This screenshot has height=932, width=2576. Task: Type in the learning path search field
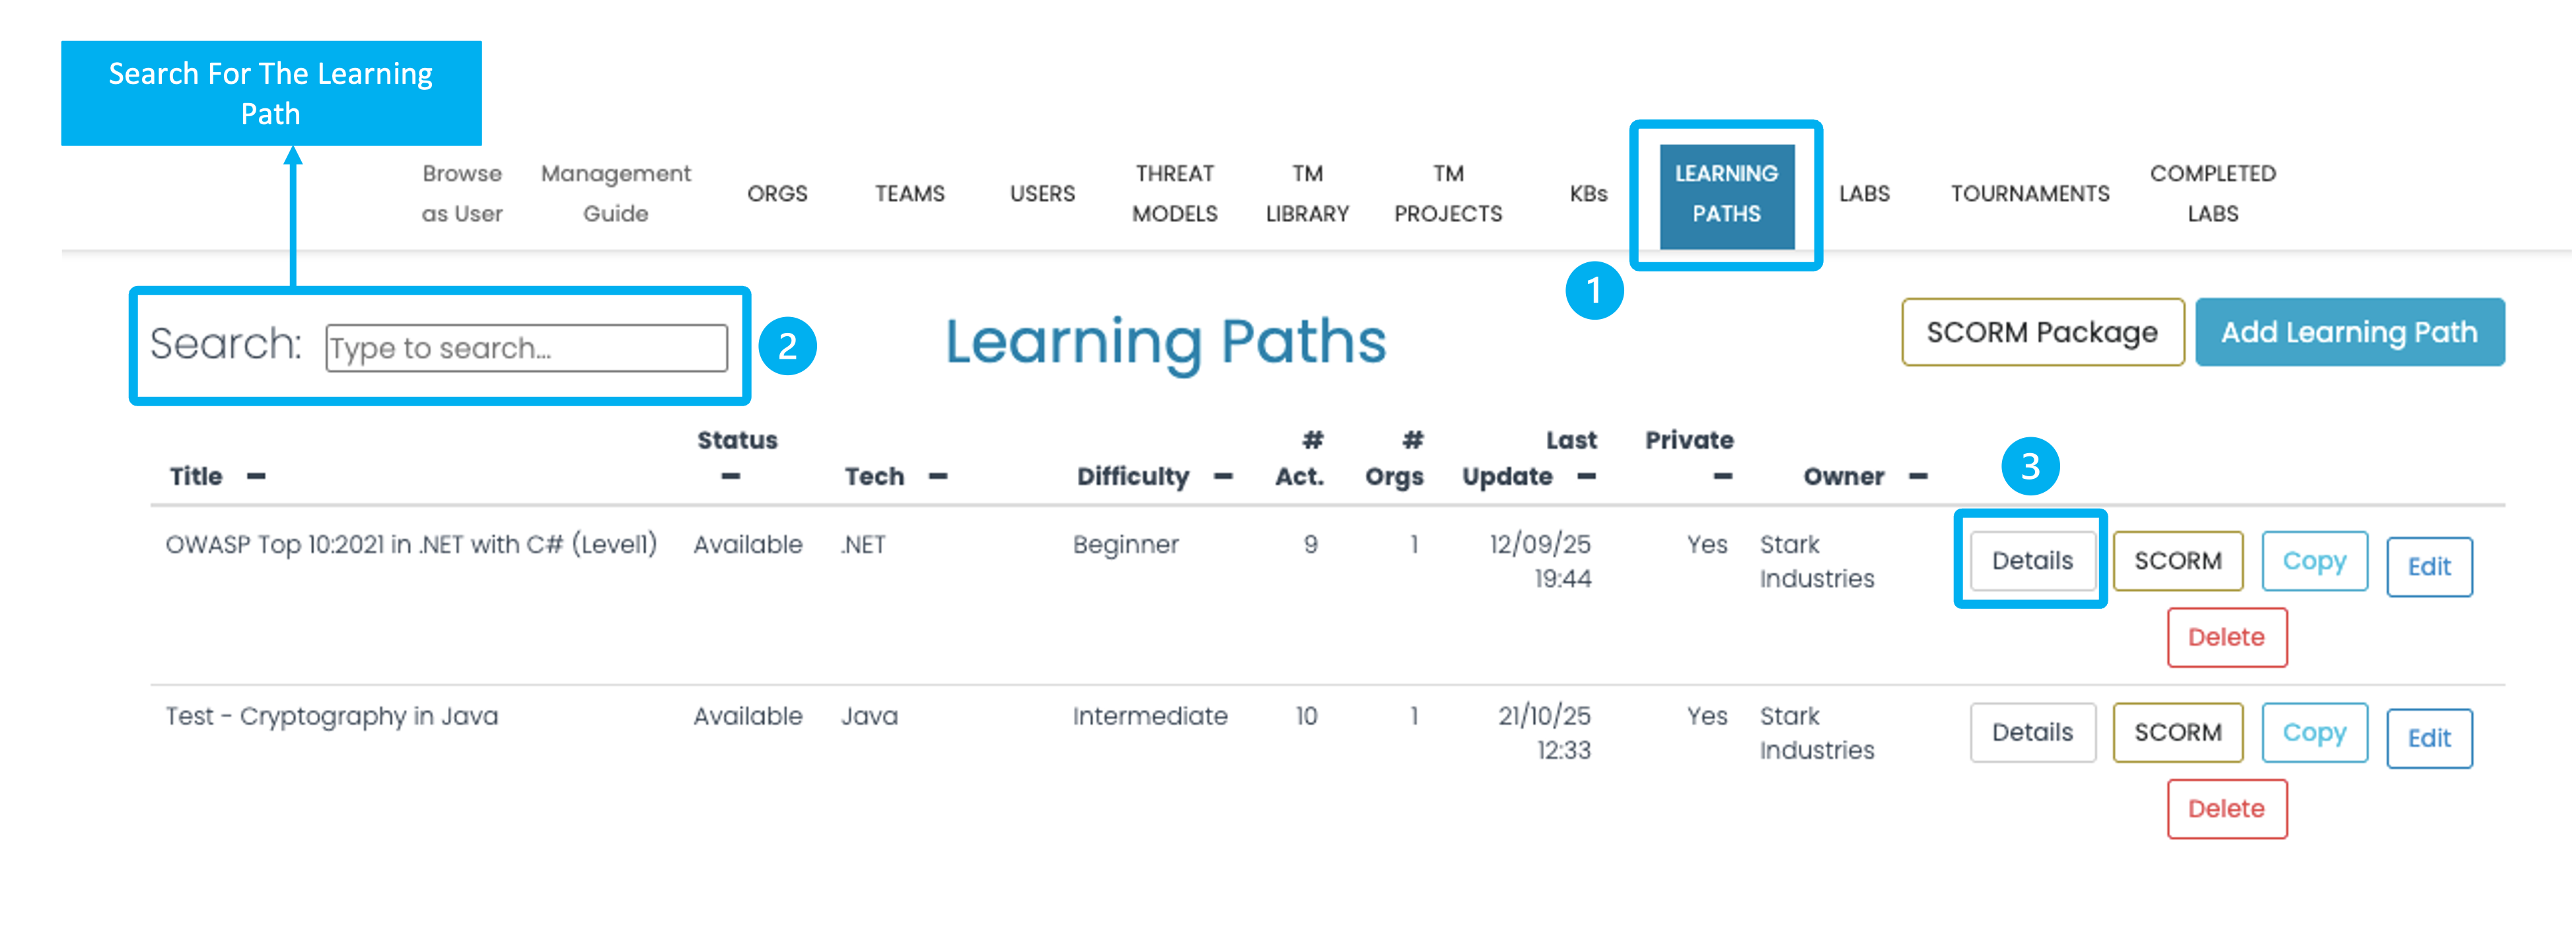click(526, 348)
